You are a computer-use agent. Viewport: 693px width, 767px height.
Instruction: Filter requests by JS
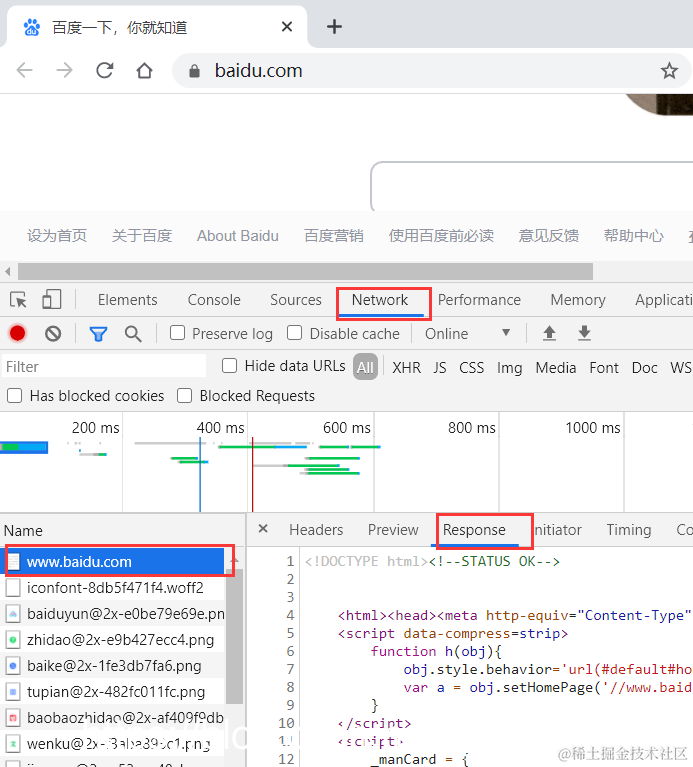440,367
